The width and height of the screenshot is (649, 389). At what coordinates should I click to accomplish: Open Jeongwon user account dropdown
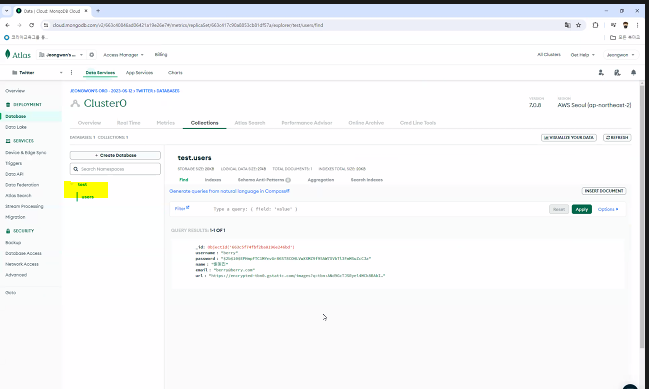[x=620, y=55]
